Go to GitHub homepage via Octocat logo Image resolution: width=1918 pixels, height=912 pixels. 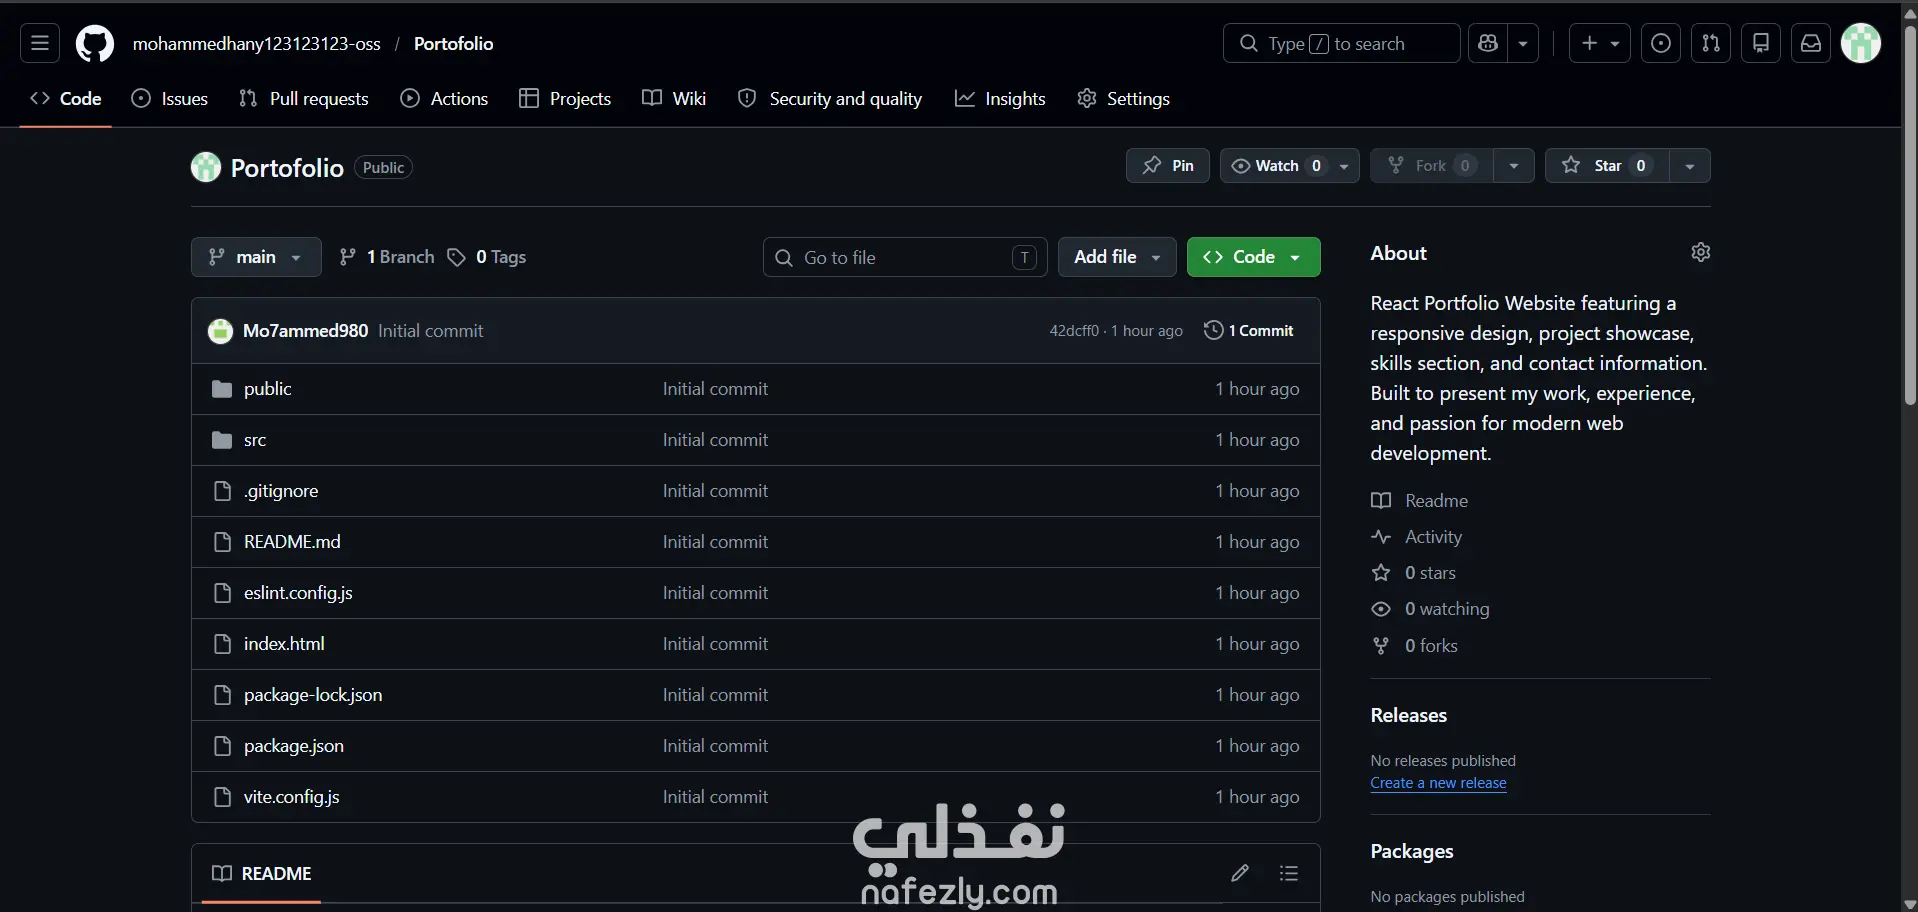[x=95, y=44]
